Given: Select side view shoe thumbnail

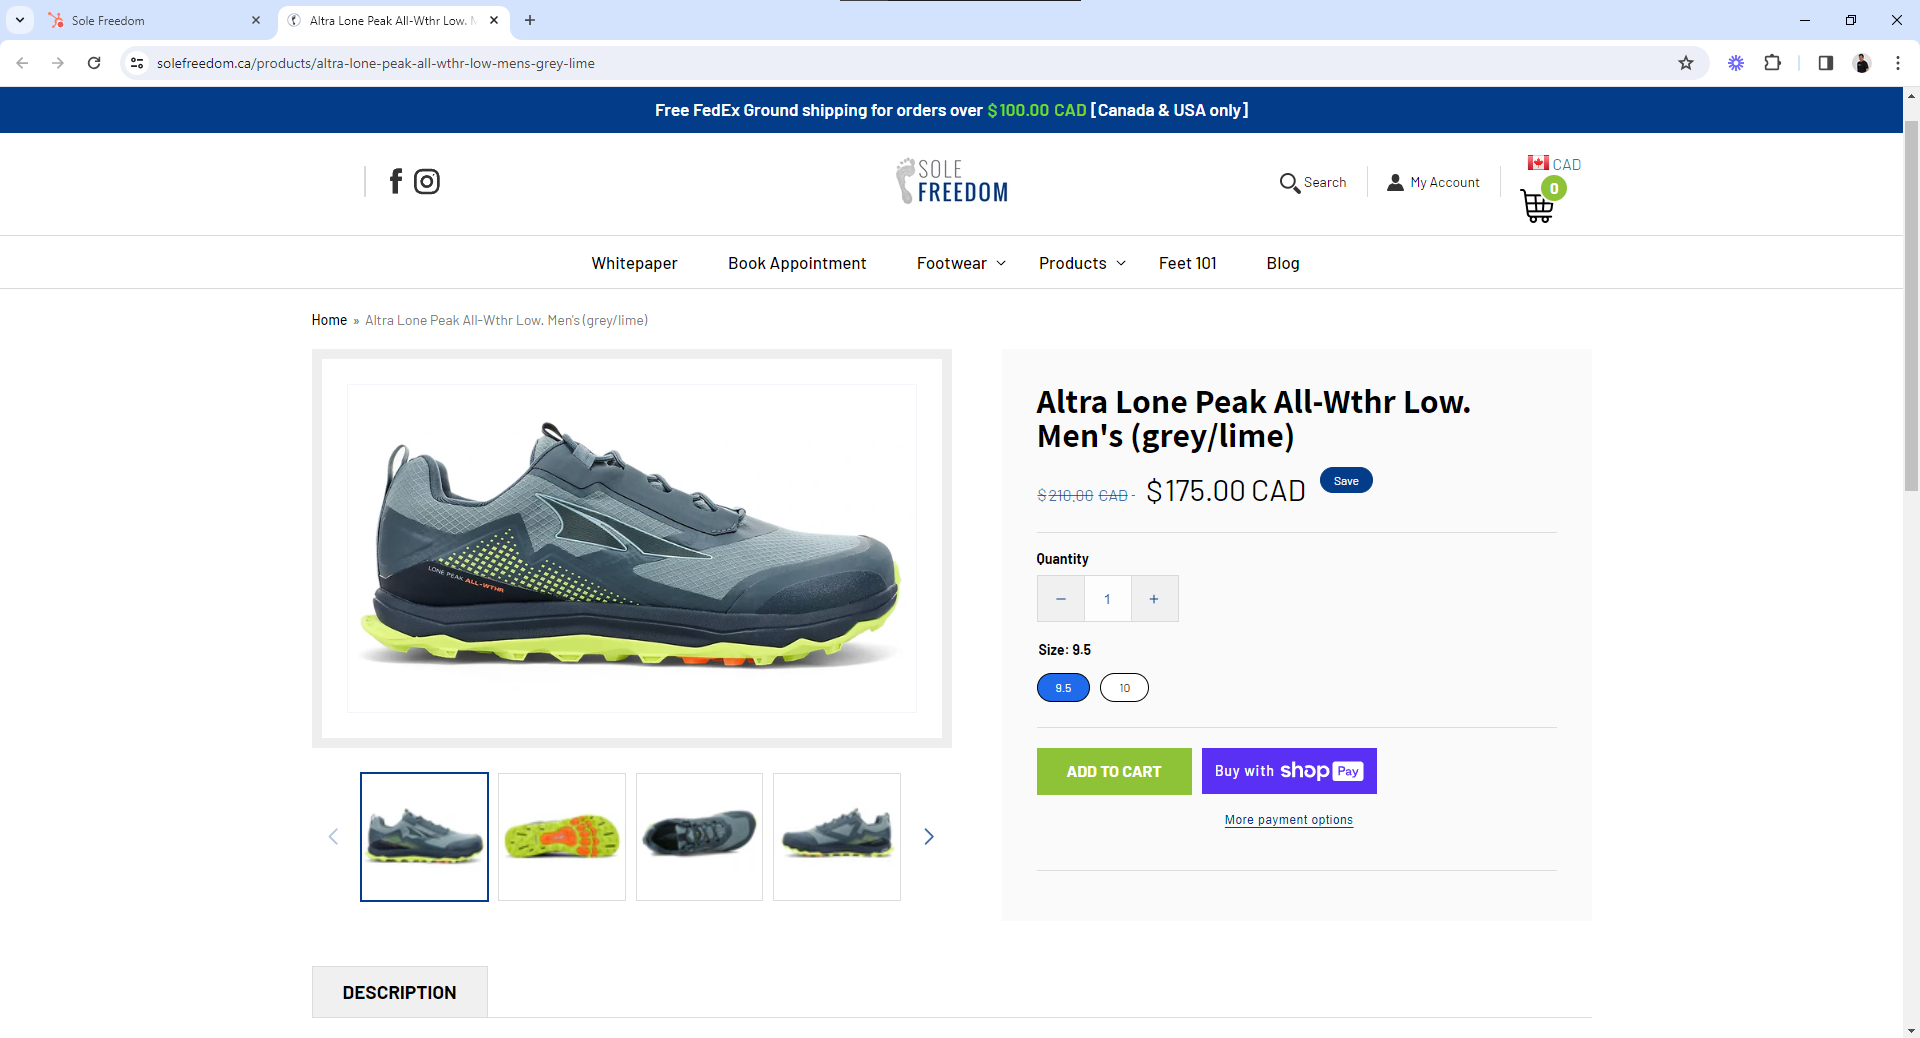Looking at the screenshot, I should pos(424,837).
